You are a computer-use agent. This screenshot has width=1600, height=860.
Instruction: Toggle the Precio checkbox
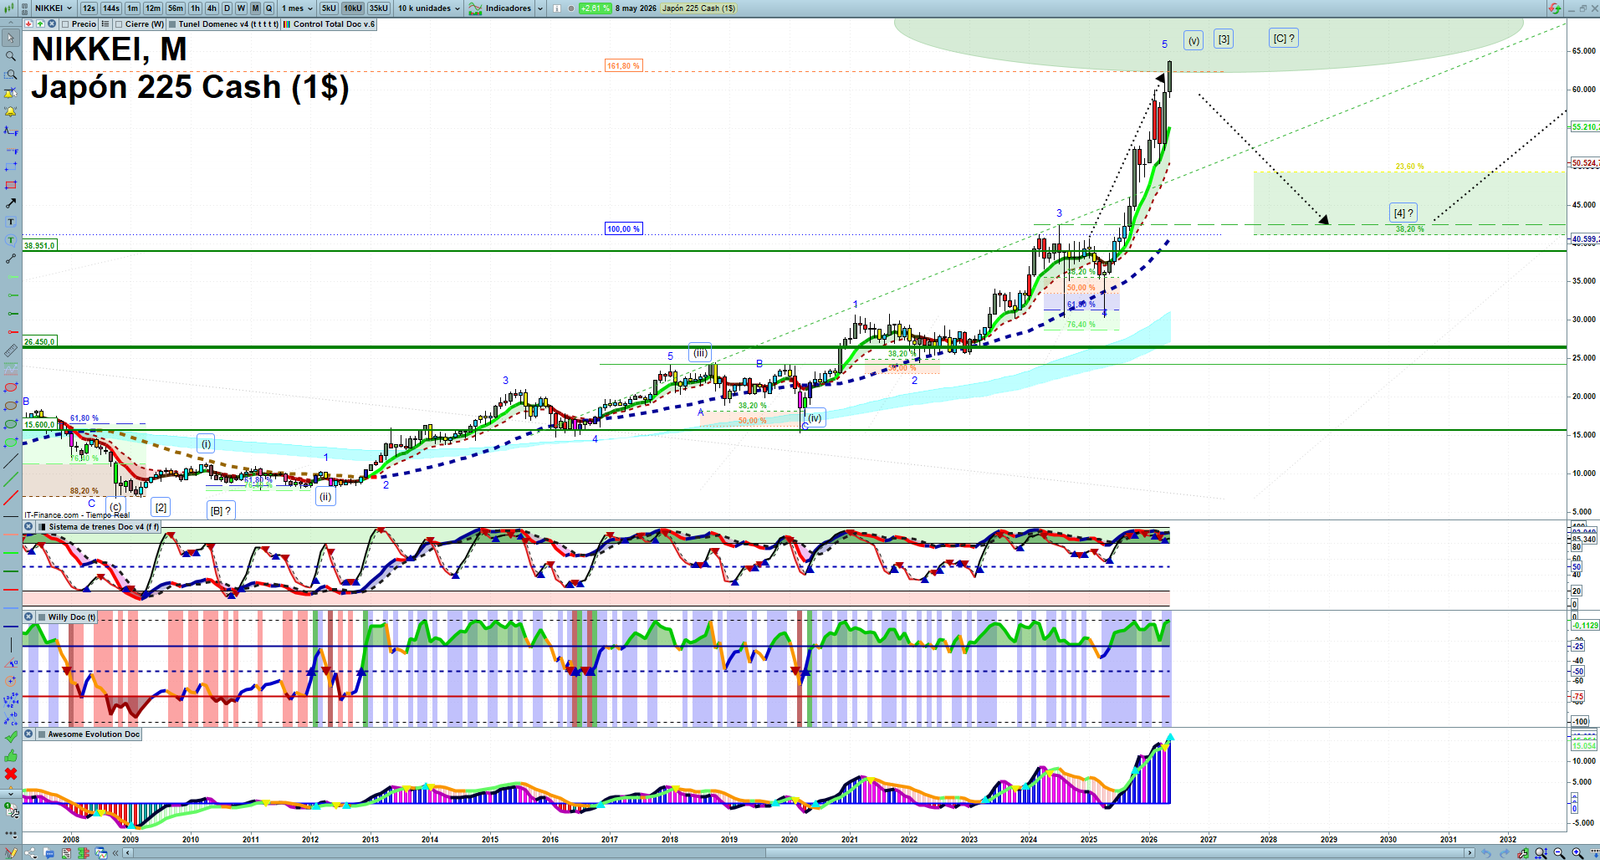(x=65, y=24)
